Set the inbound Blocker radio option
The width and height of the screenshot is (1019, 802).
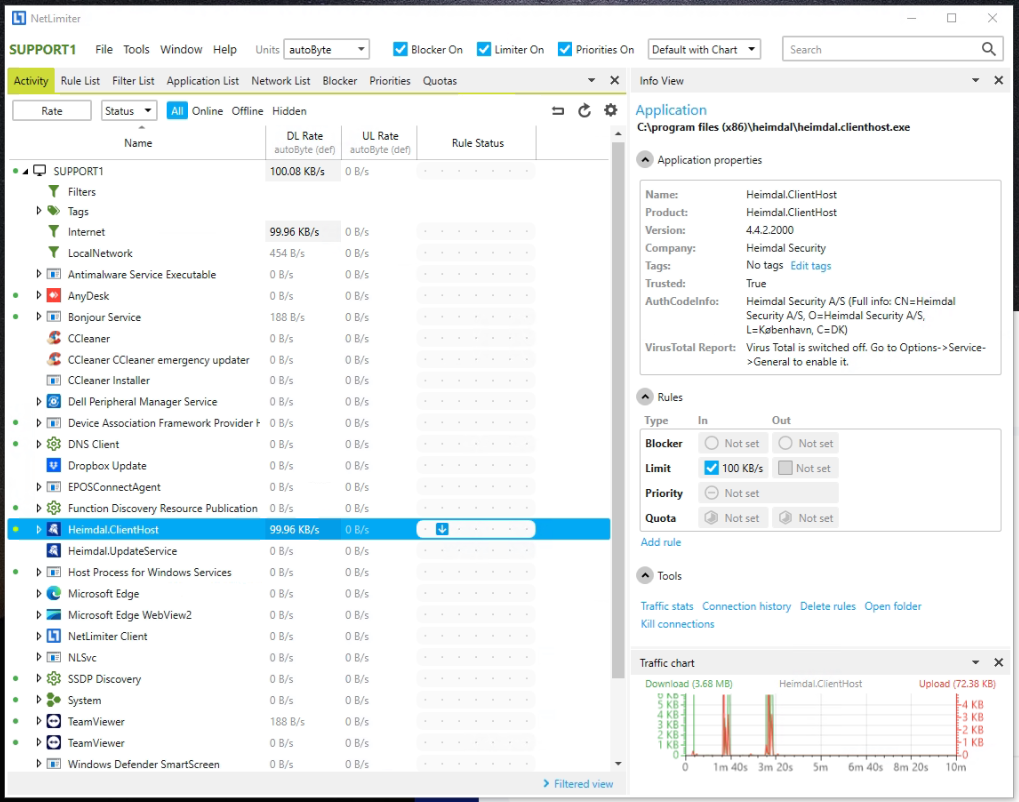pyautogui.click(x=712, y=443)
